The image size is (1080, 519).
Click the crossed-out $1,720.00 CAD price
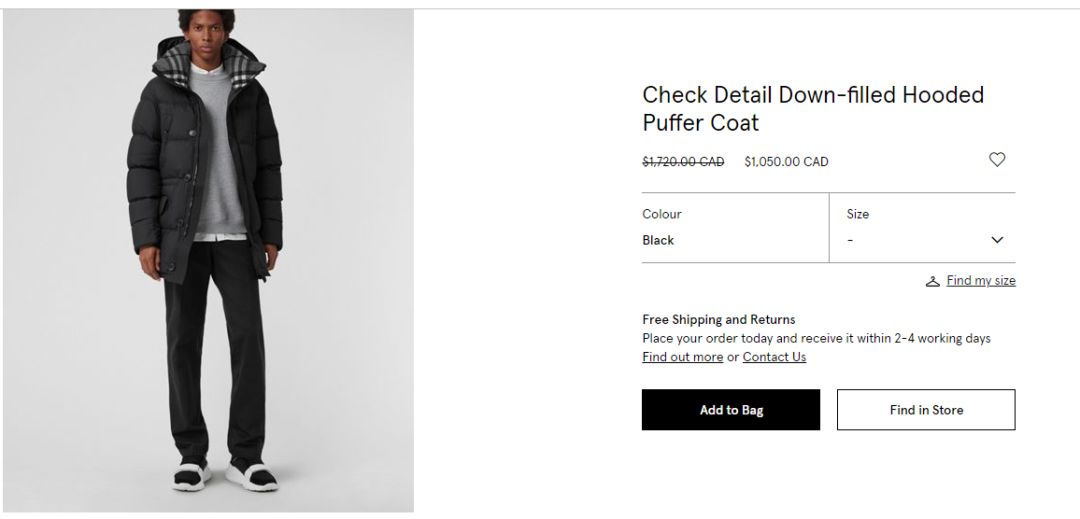click(x=683, y=161)
